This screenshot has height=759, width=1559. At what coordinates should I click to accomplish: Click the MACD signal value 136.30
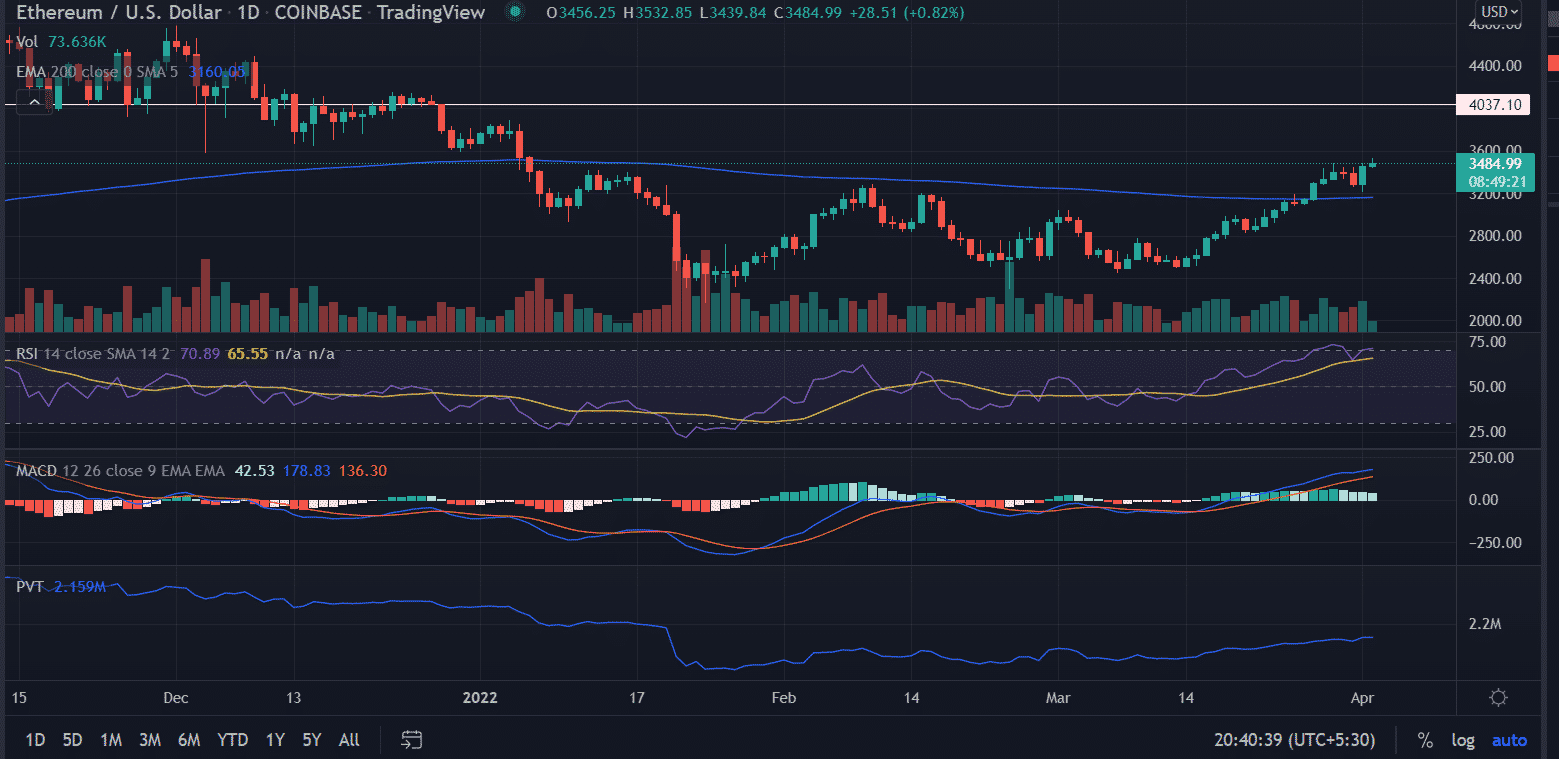point(363,471)
